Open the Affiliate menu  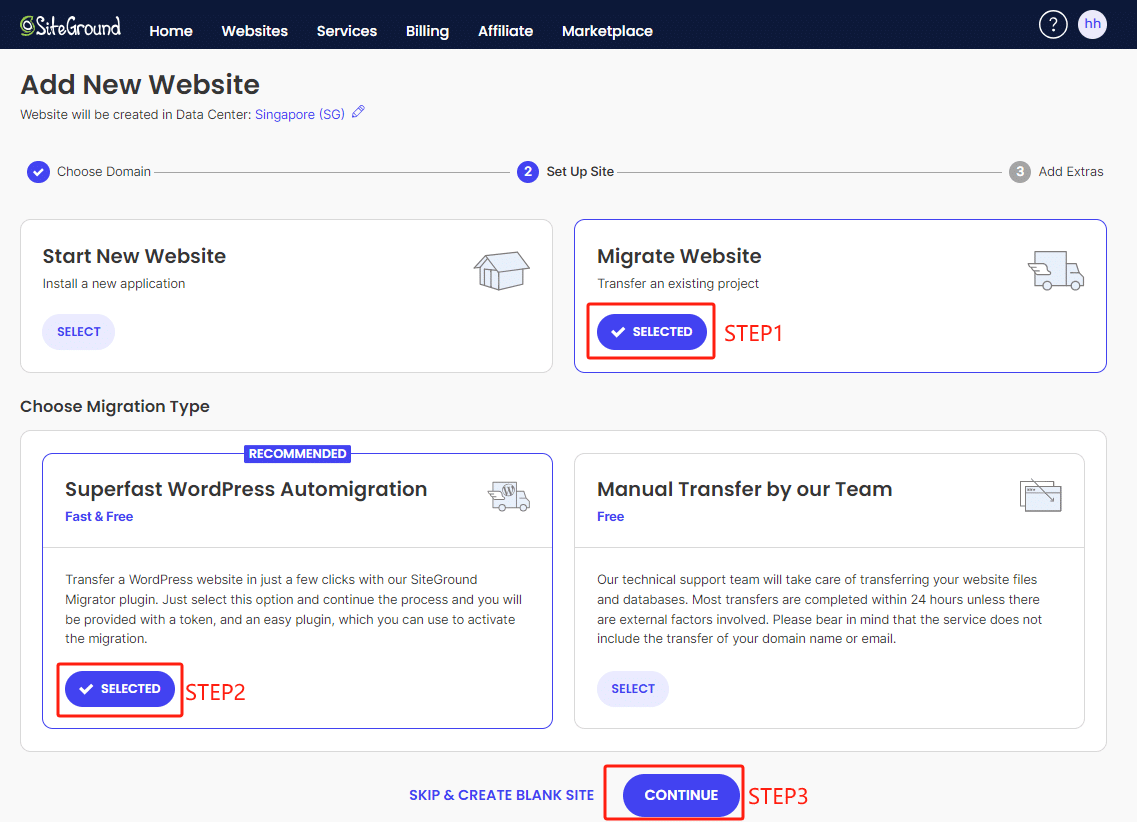[x=505, y=31]
